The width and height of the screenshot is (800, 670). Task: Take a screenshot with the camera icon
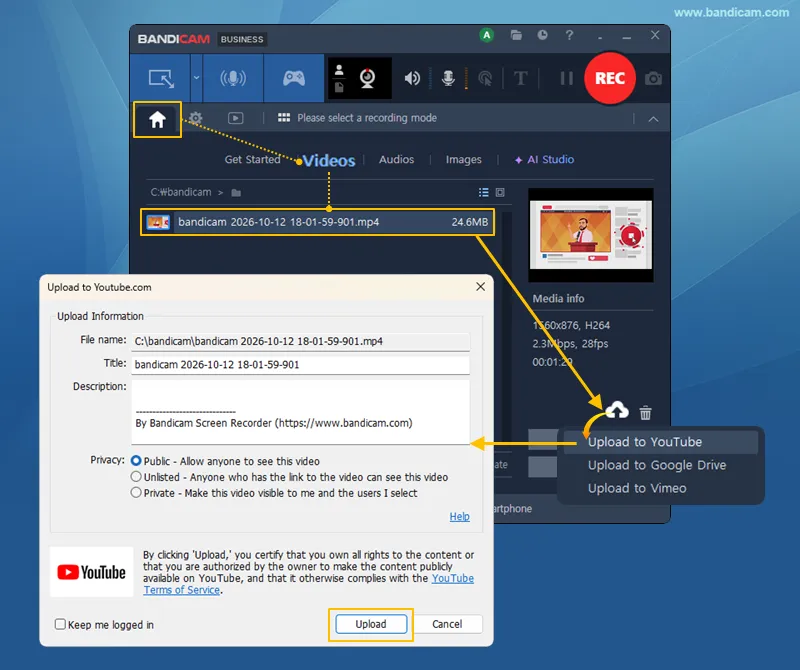coord(653,79)
